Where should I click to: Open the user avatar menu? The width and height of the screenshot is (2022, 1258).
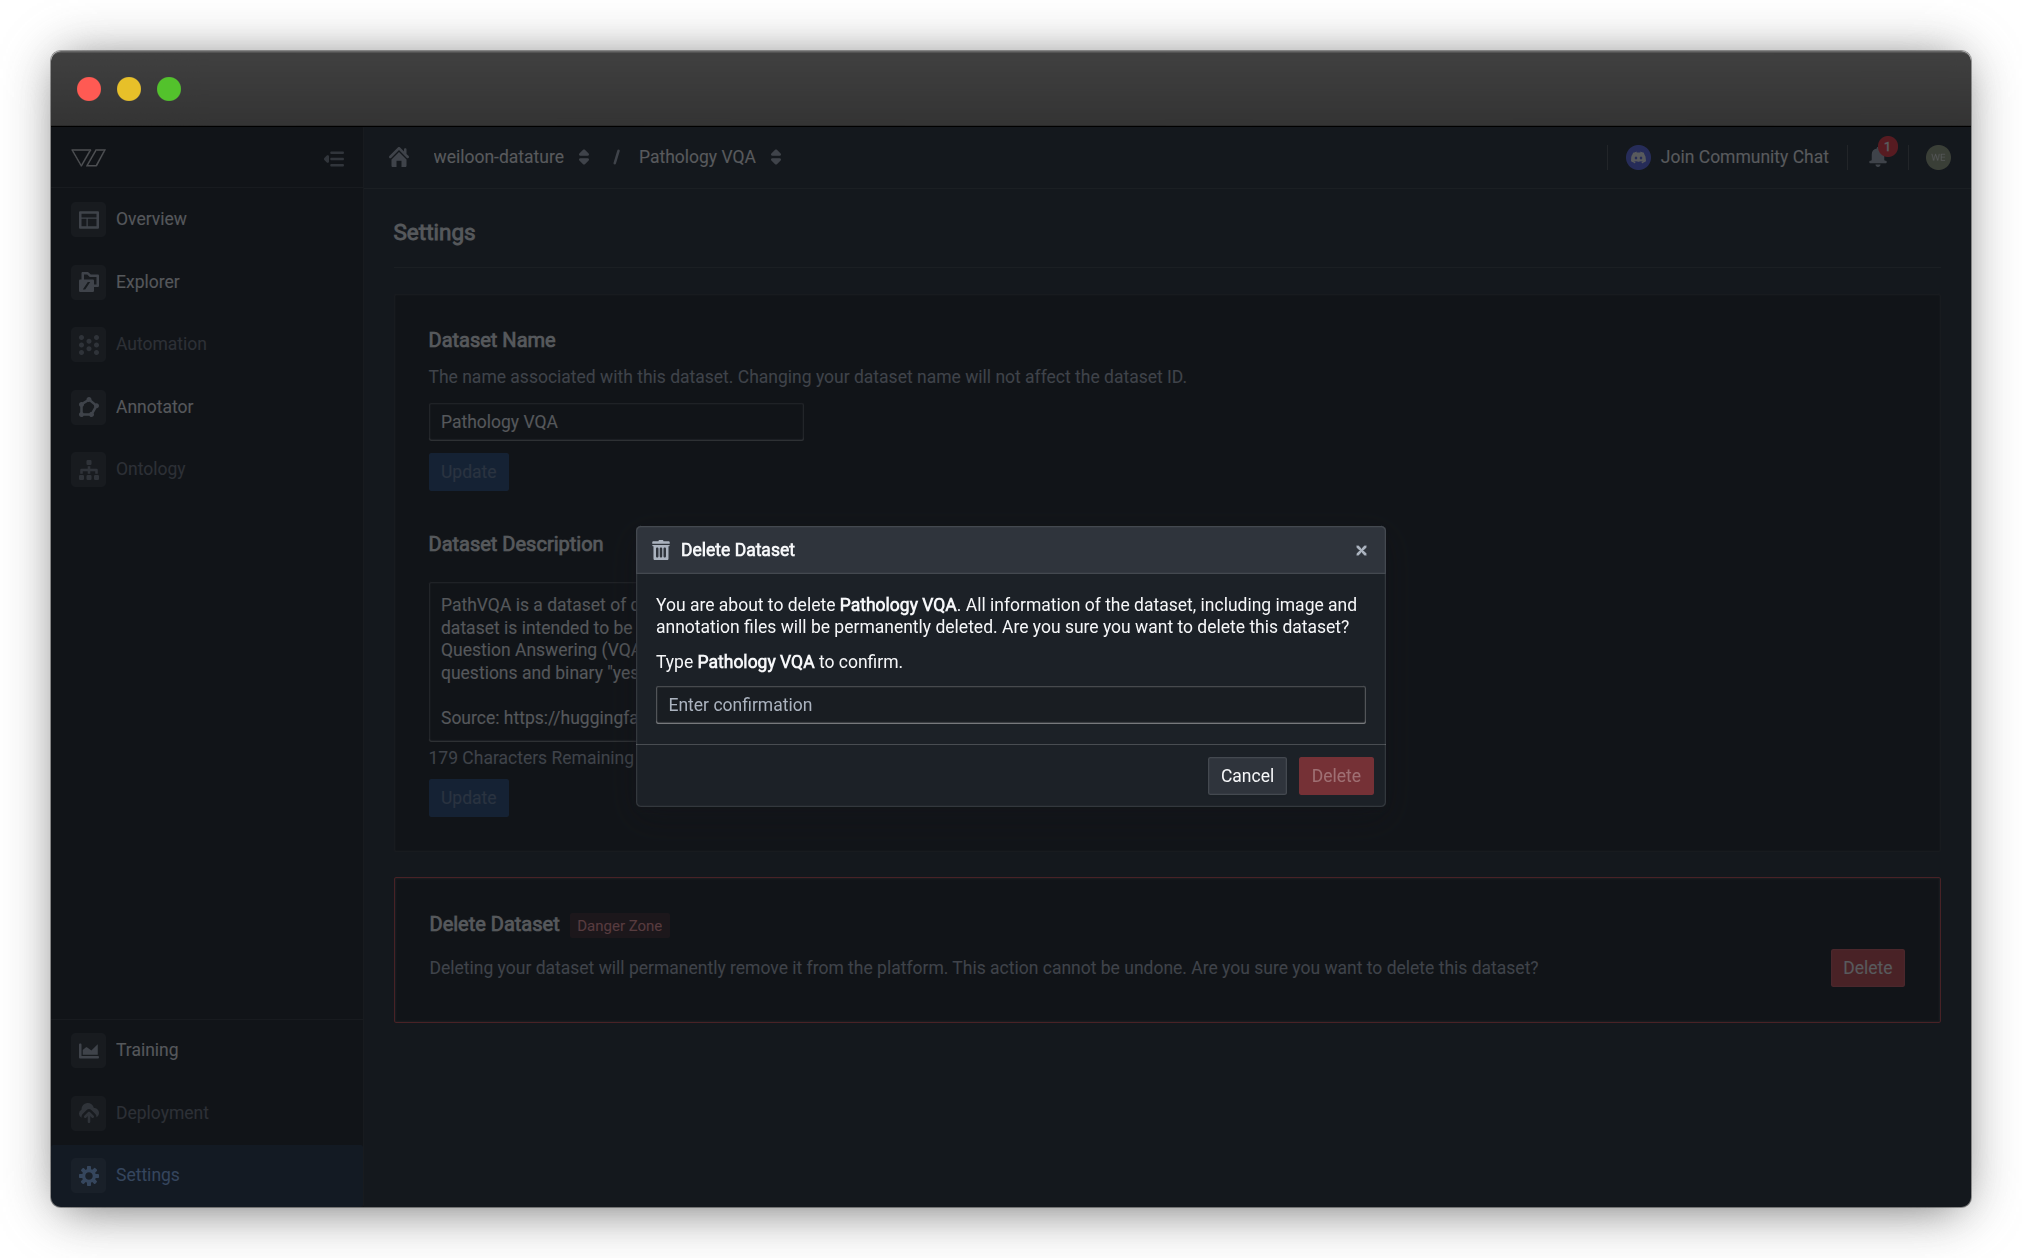pos(1937,157)
